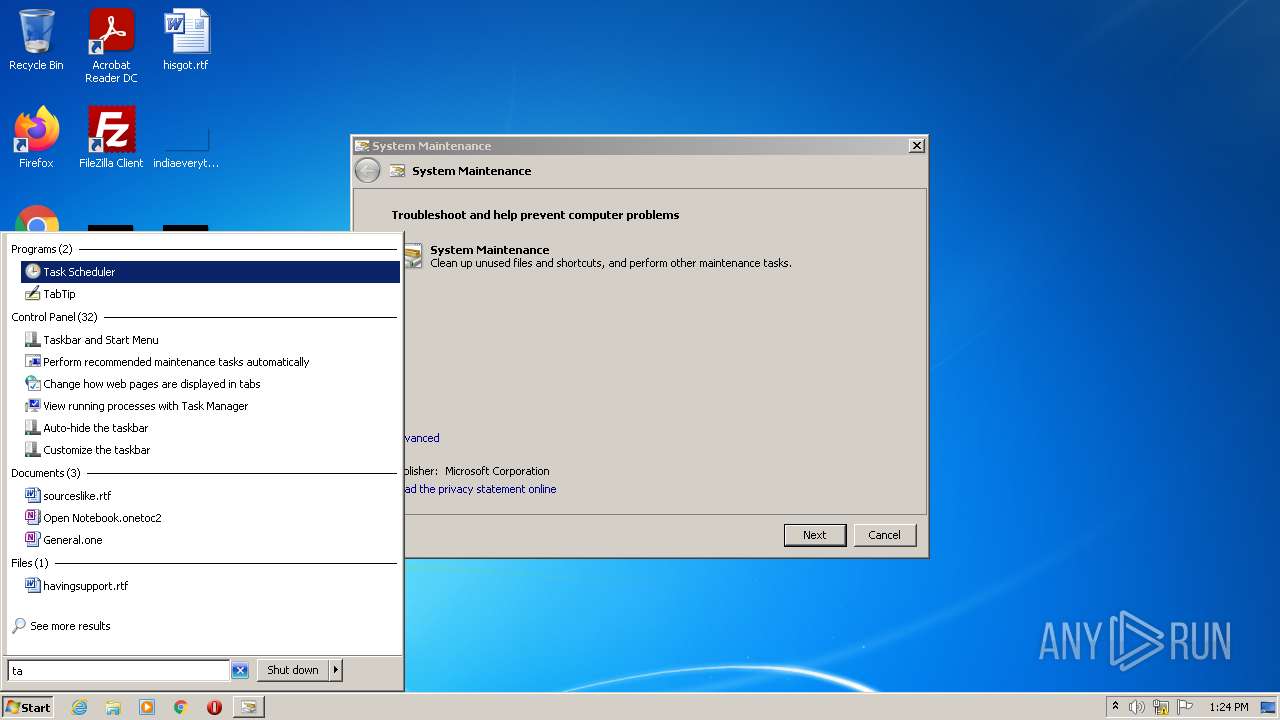The image size is (1280, 720).
Task: Click the Show desktop button
Action: click(1269, 707)
